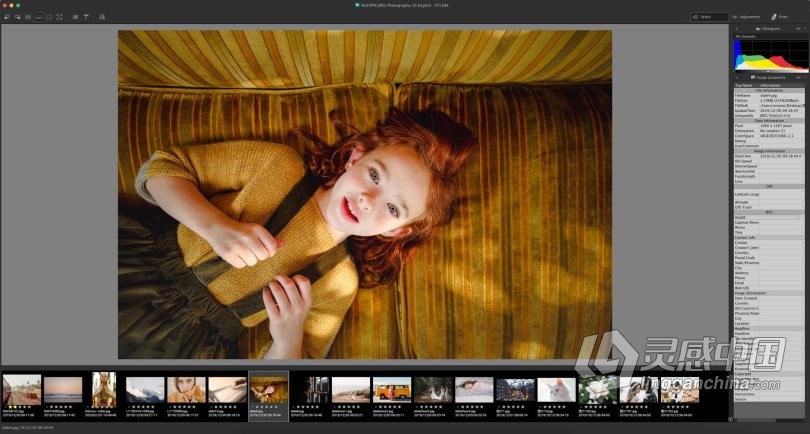Viewport: 810px width, 434px height.
Task: Close the Image properties panel with its X icon
Action: (x=806, y=78)
